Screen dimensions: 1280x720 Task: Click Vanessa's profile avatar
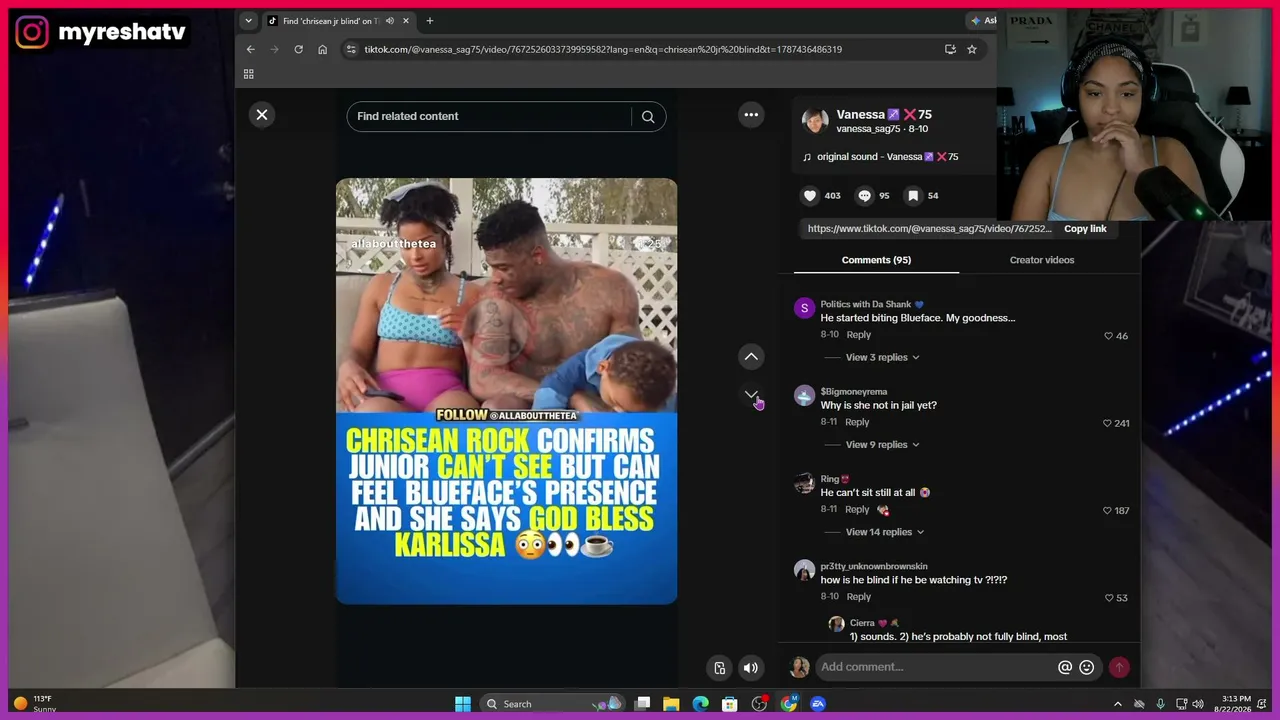click(x=815, y=121)
